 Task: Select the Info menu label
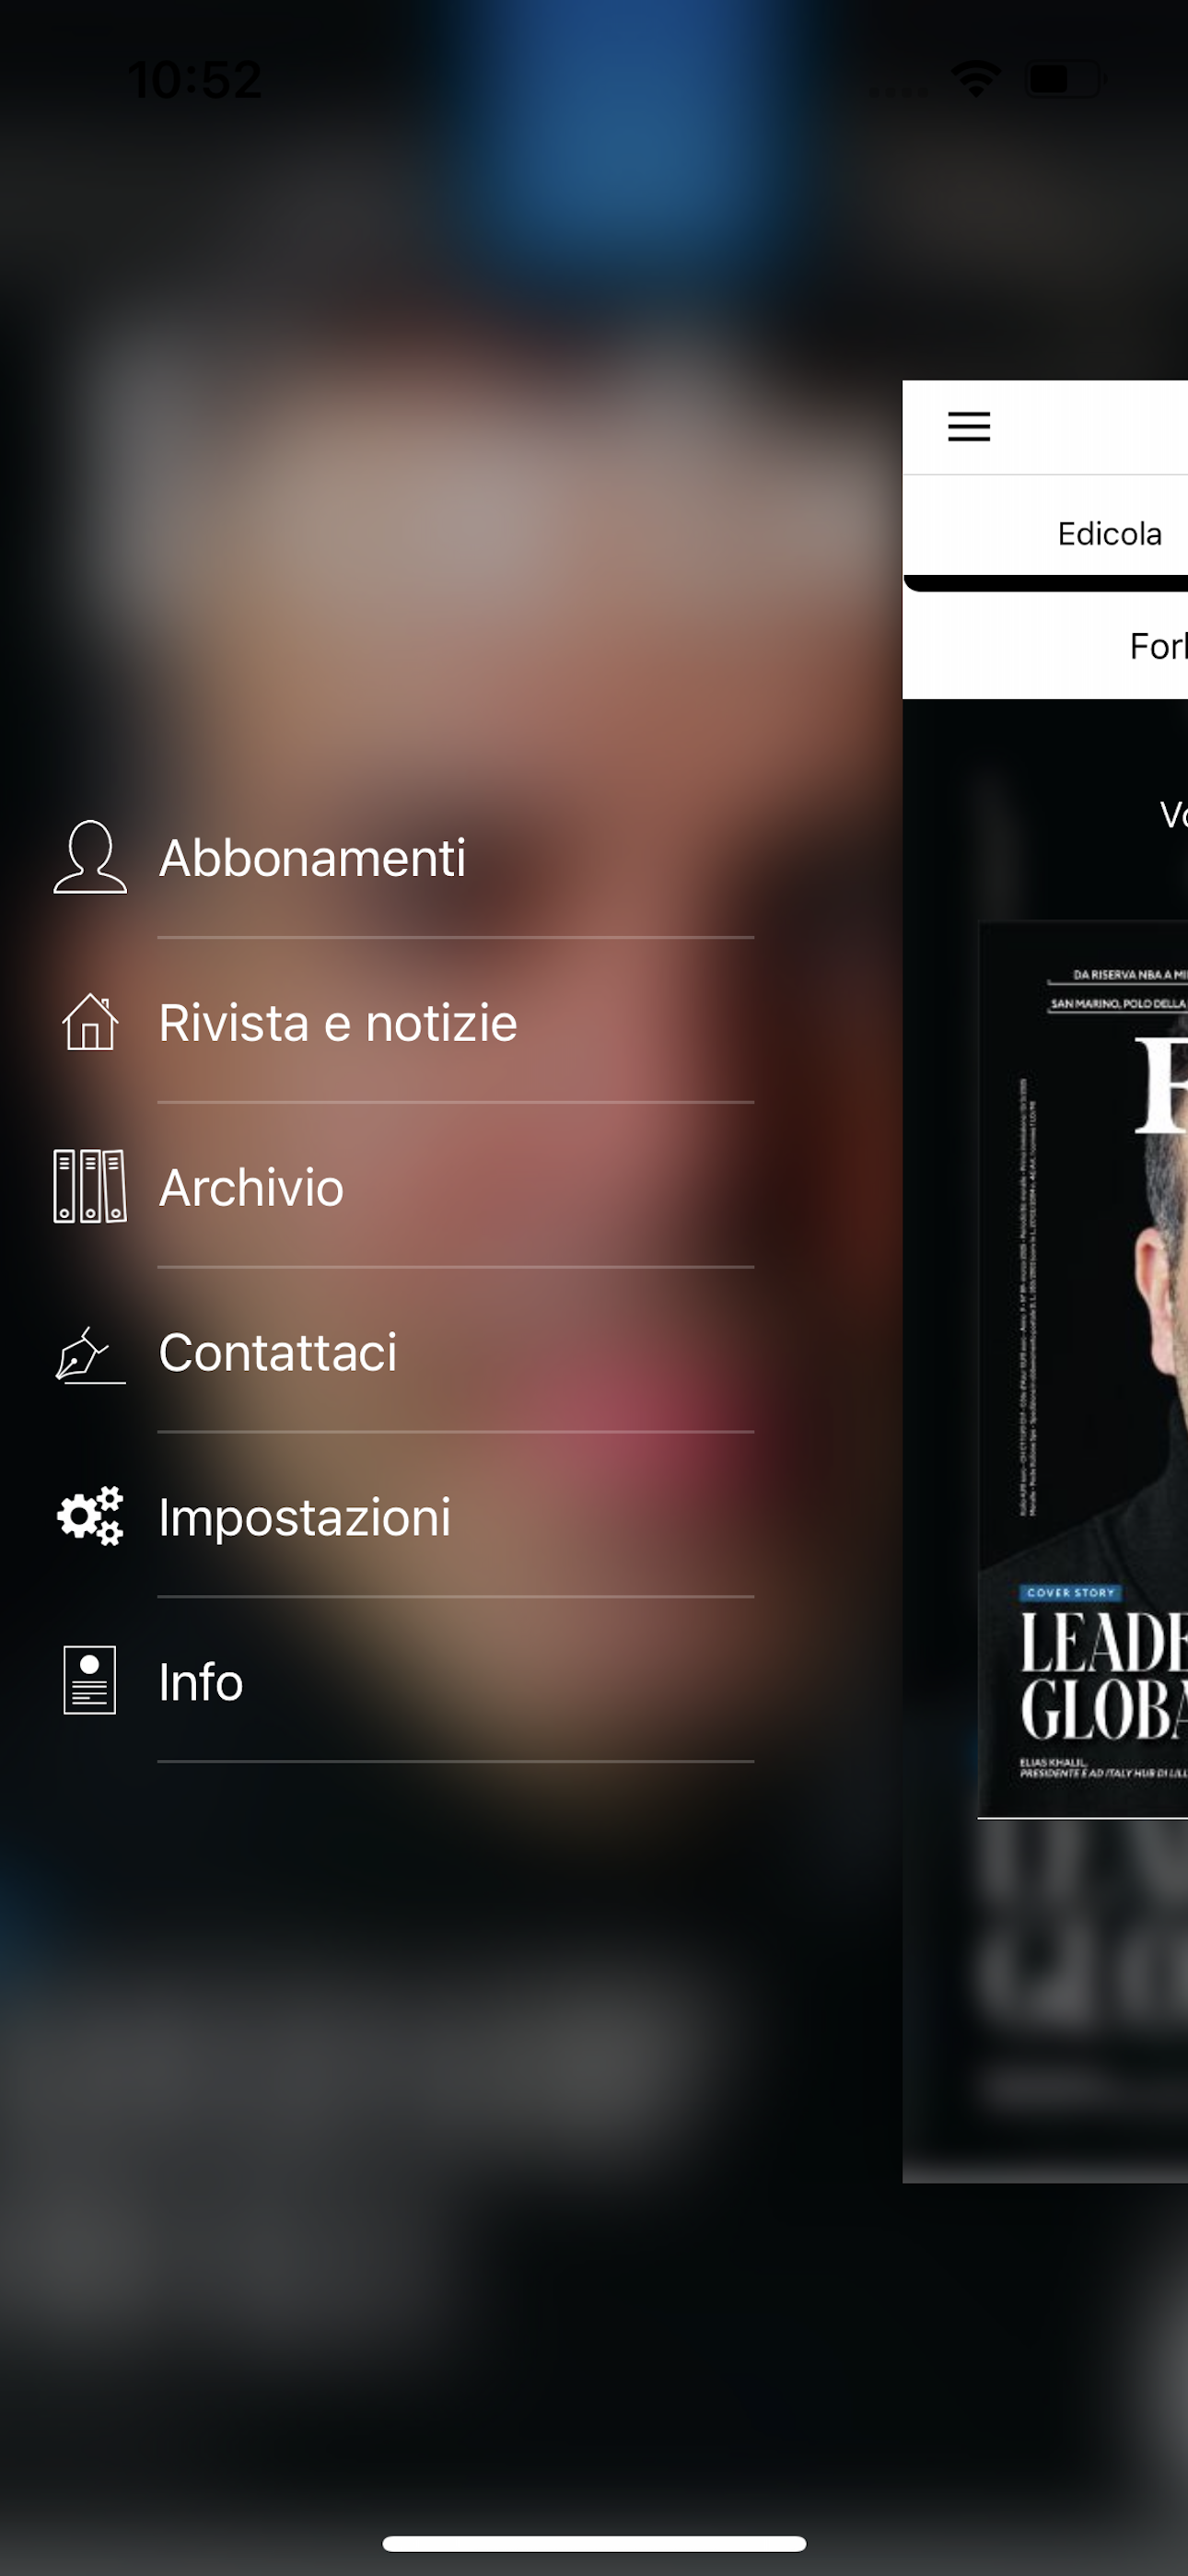tap(201, 1682)
